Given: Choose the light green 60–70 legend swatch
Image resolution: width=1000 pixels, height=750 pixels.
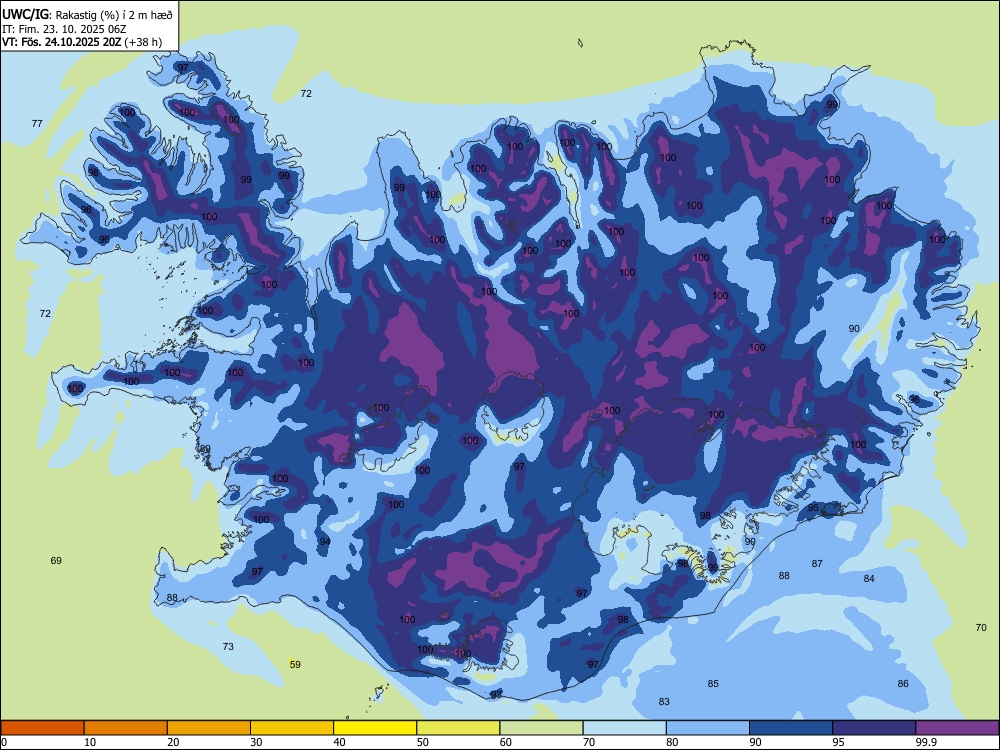Looking at the screenshot, I should coord(541,728).
